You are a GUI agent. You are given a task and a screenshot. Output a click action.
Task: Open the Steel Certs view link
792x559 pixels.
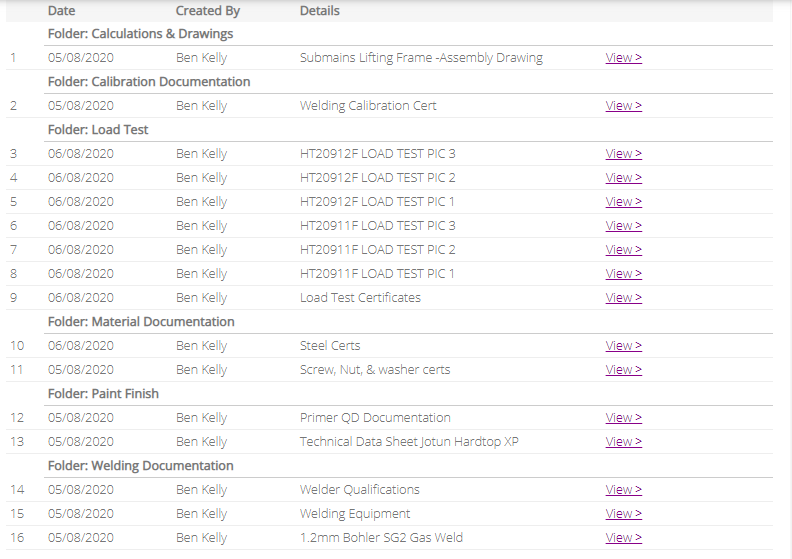tap(623, 346)
